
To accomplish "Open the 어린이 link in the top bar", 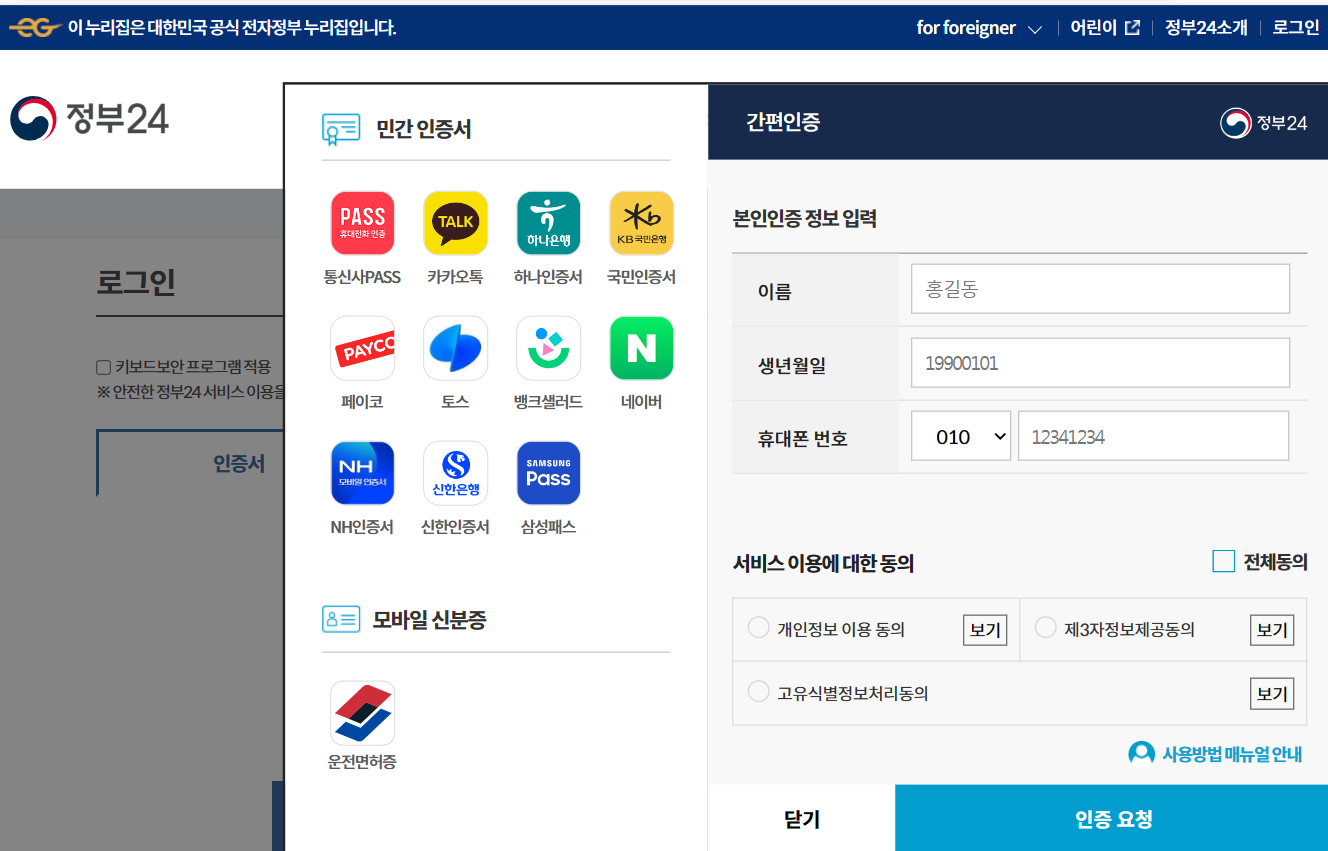I will click(x=1104, y=28).
